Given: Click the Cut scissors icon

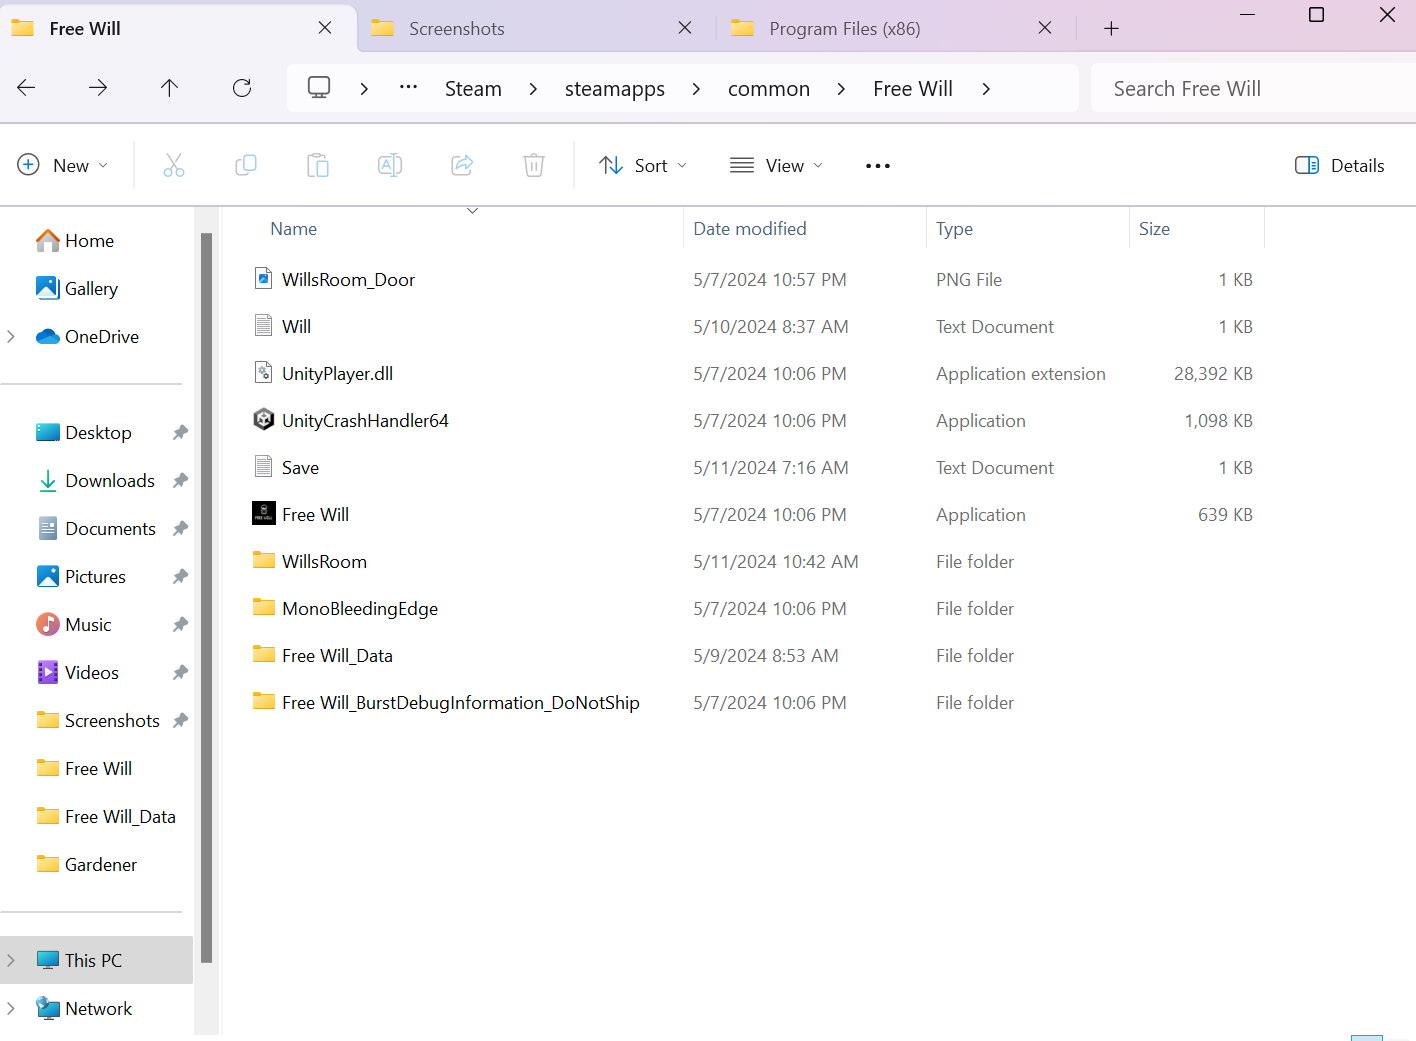Looking at the screenshot, I should click(174, 165).
